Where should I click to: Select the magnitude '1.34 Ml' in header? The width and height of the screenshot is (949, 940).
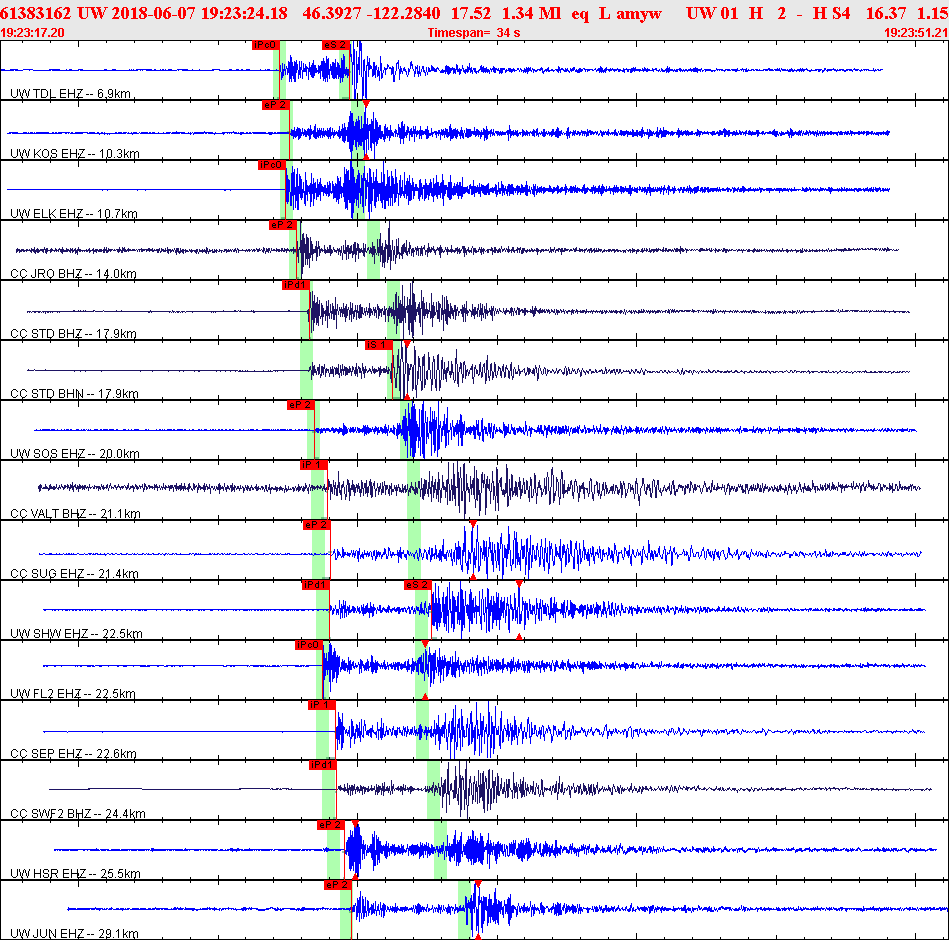[531, 13]
